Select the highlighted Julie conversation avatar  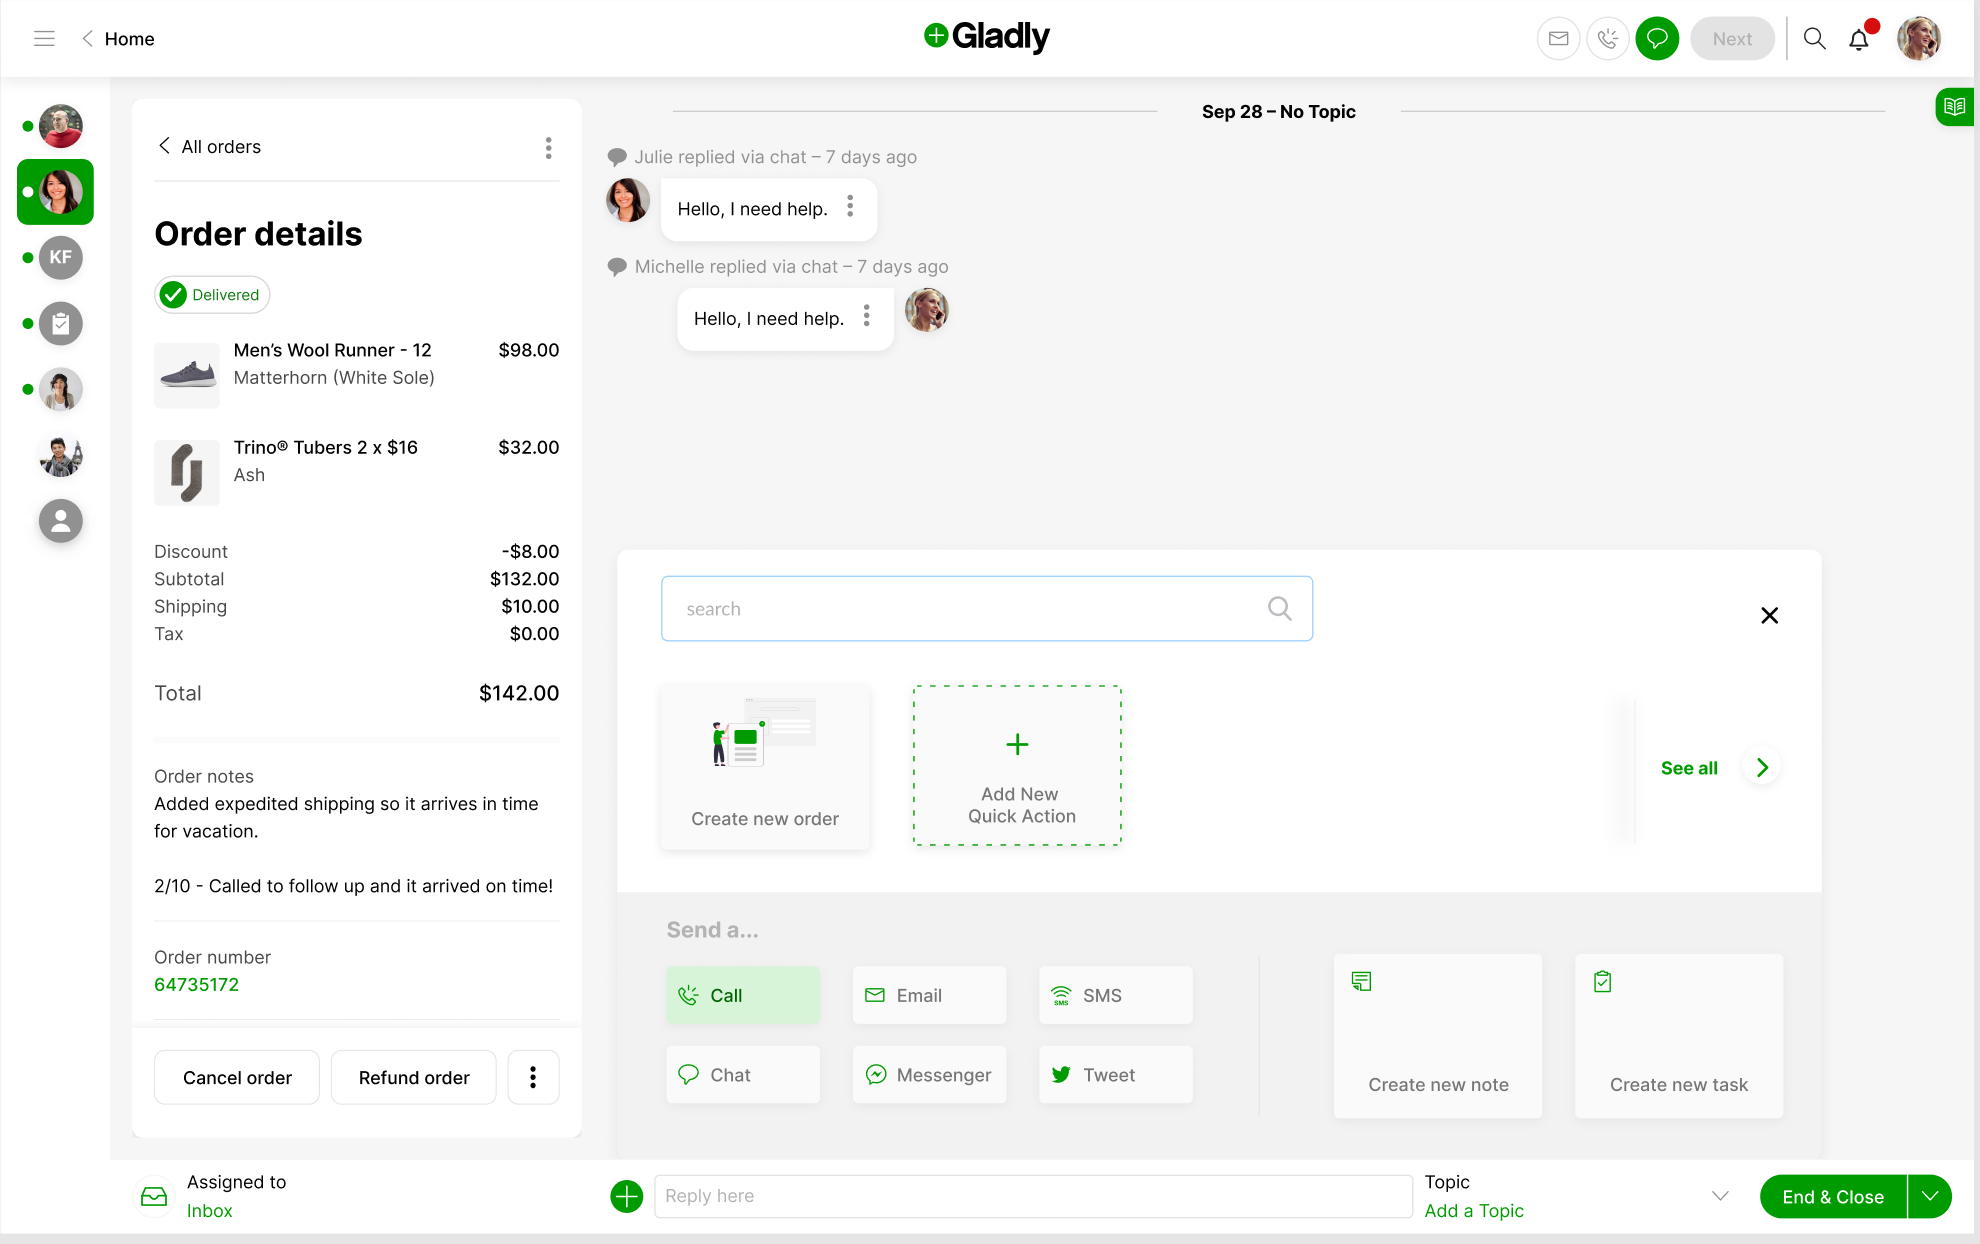click(60, 192)
